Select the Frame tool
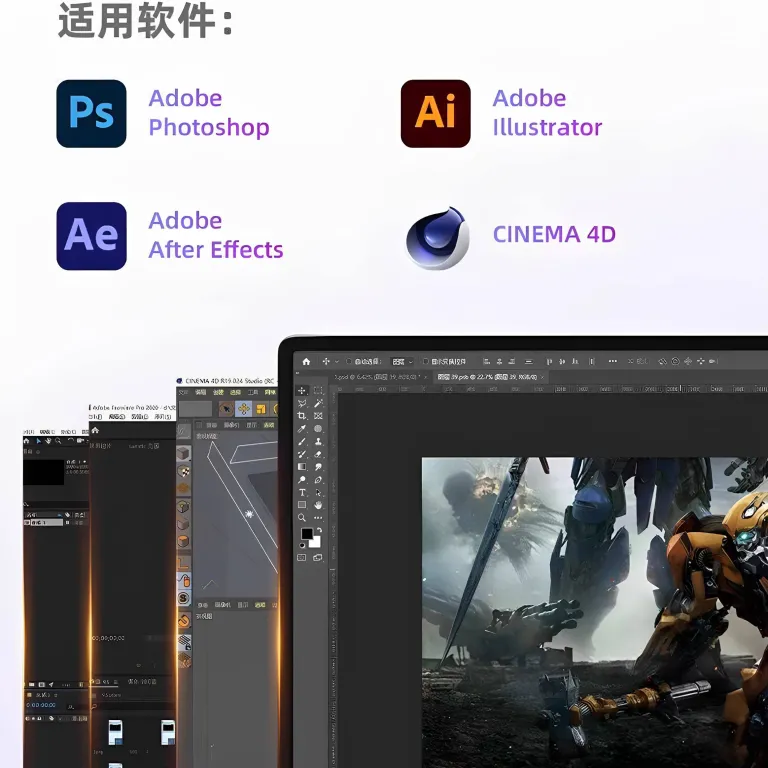Image resolution: width=768 pixels, height=768 pixels. click(318, 416)
